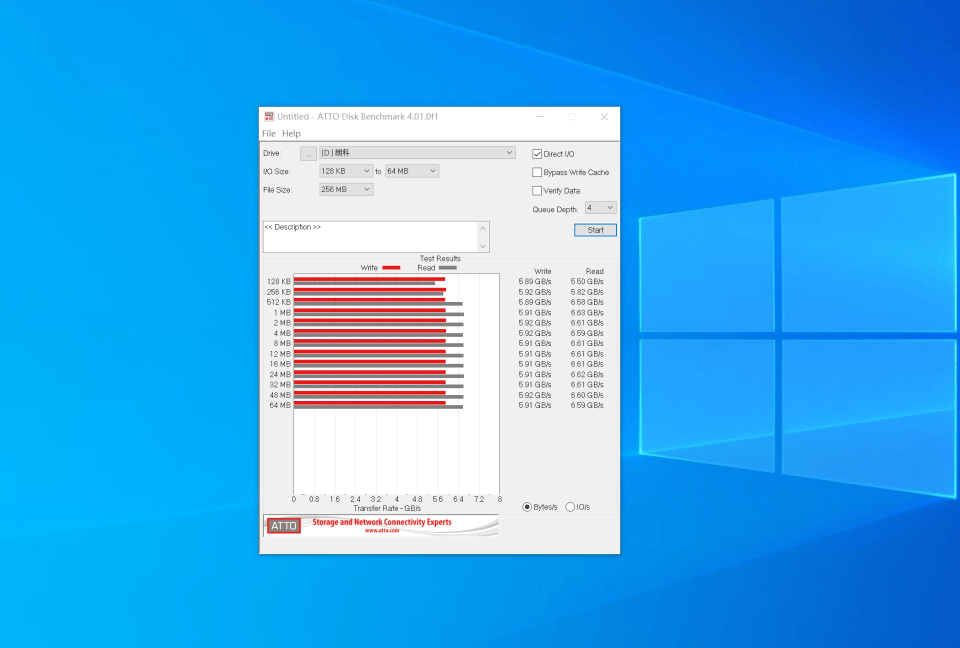Click the description box scroll-down arrow
Viewport: 960px width, 648px height.
pyautogui.click(x=484, y=246)
